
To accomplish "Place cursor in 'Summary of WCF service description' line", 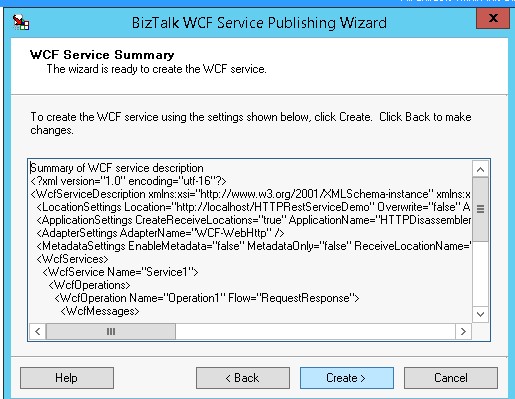I will [117, 168].
